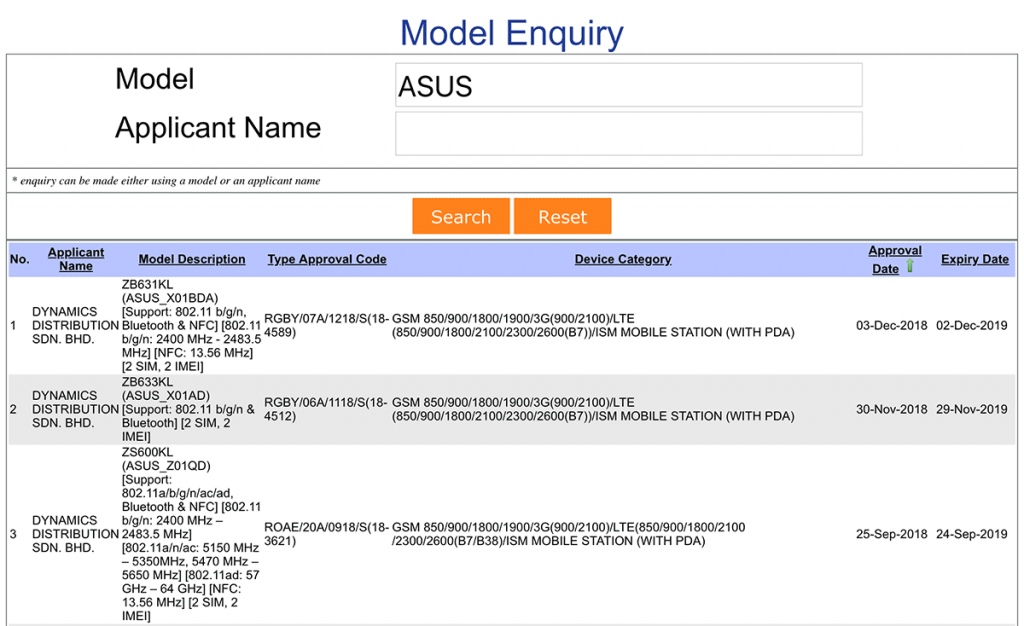Screen dimensions: 1024x626
Task: Click approval code RGBY/07A/1218/S(18-4589)
Action: point(326,325)
